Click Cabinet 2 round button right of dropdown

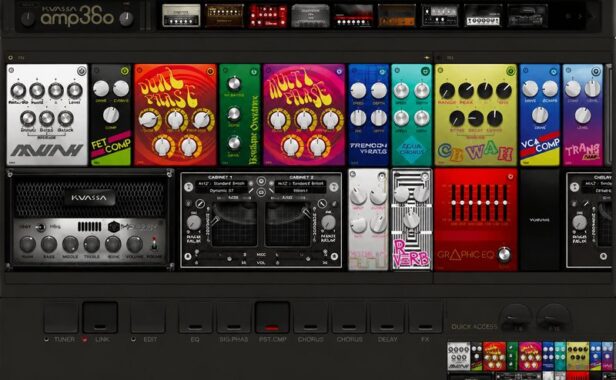334,187
